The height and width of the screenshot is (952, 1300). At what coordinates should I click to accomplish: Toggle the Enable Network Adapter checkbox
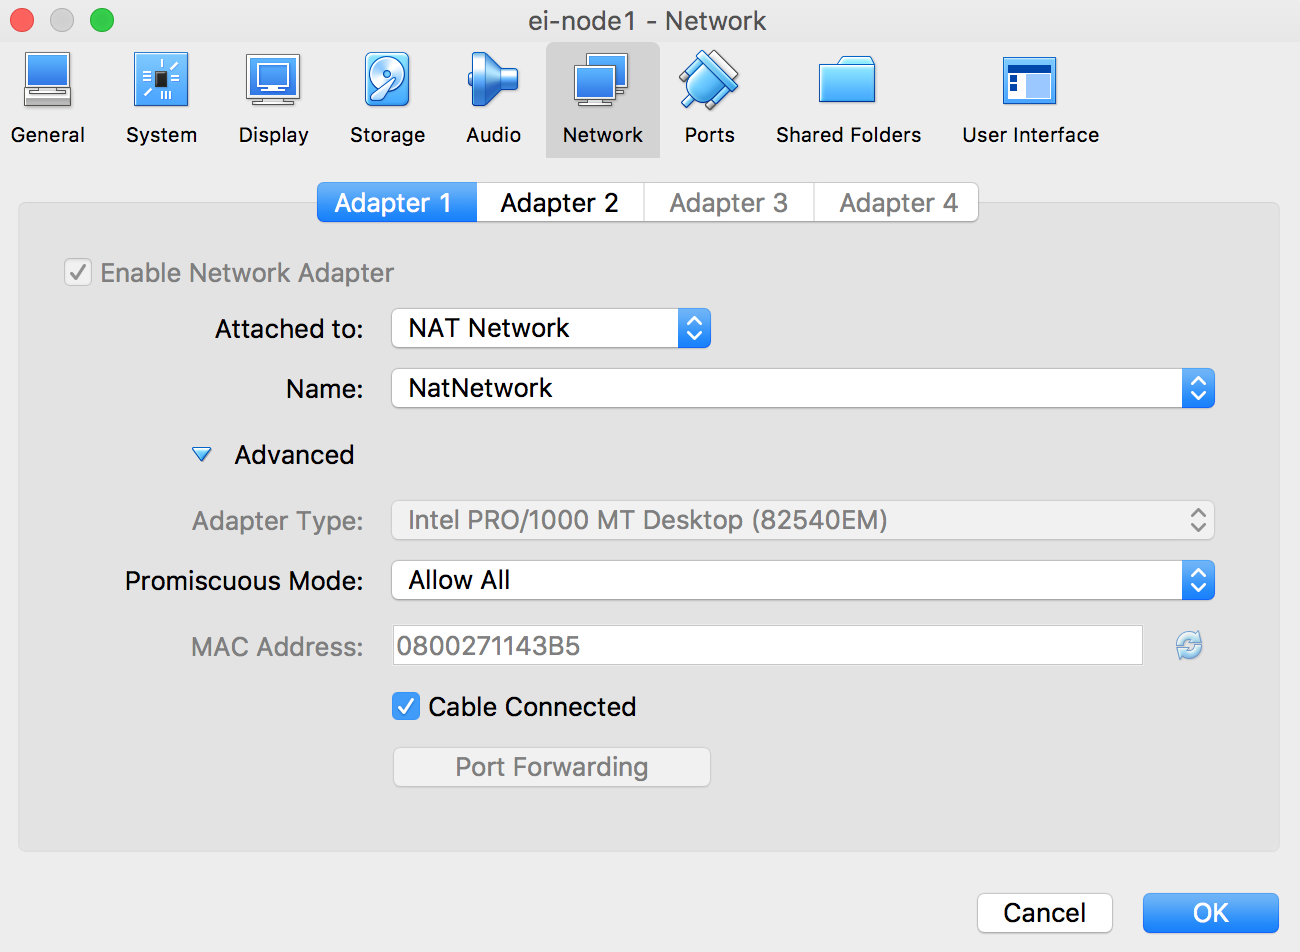click(78, 272)
